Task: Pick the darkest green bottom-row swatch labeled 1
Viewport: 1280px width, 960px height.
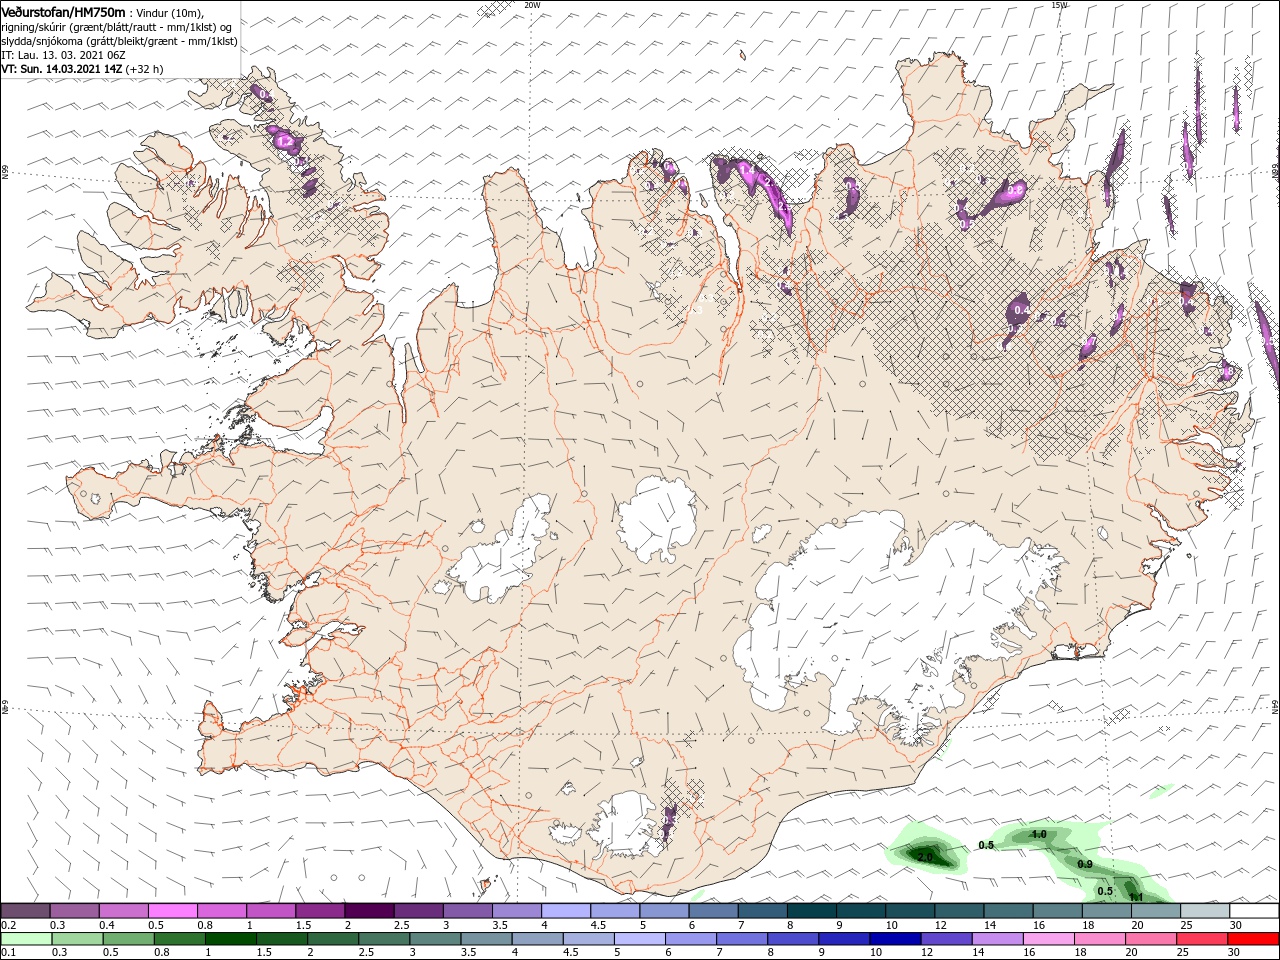Action: (x=230, y=939)
